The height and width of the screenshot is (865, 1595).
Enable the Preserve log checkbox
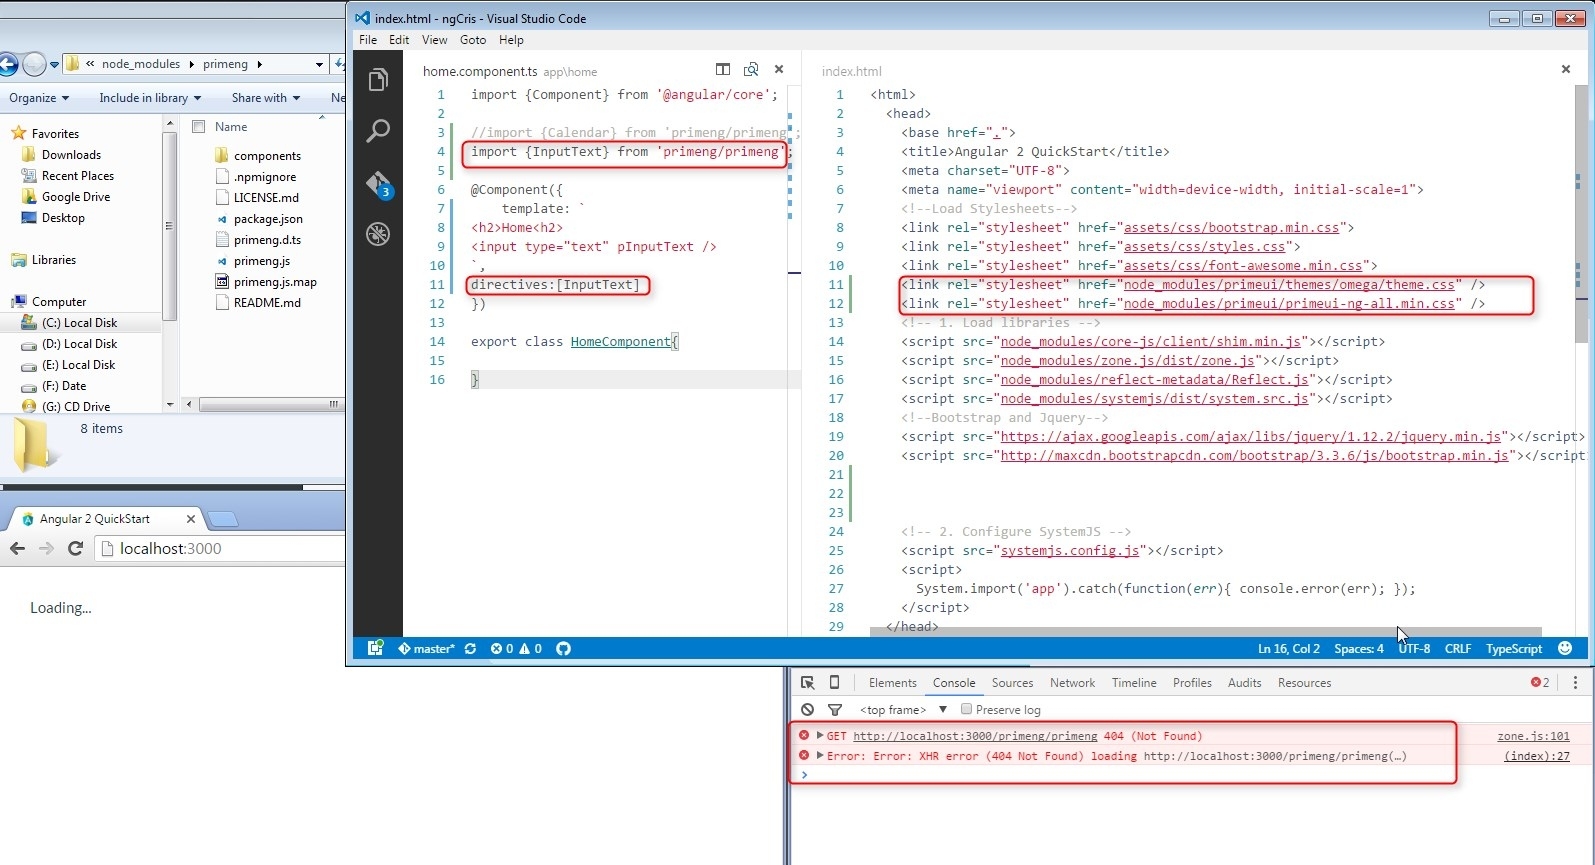(x=966, y=709)
